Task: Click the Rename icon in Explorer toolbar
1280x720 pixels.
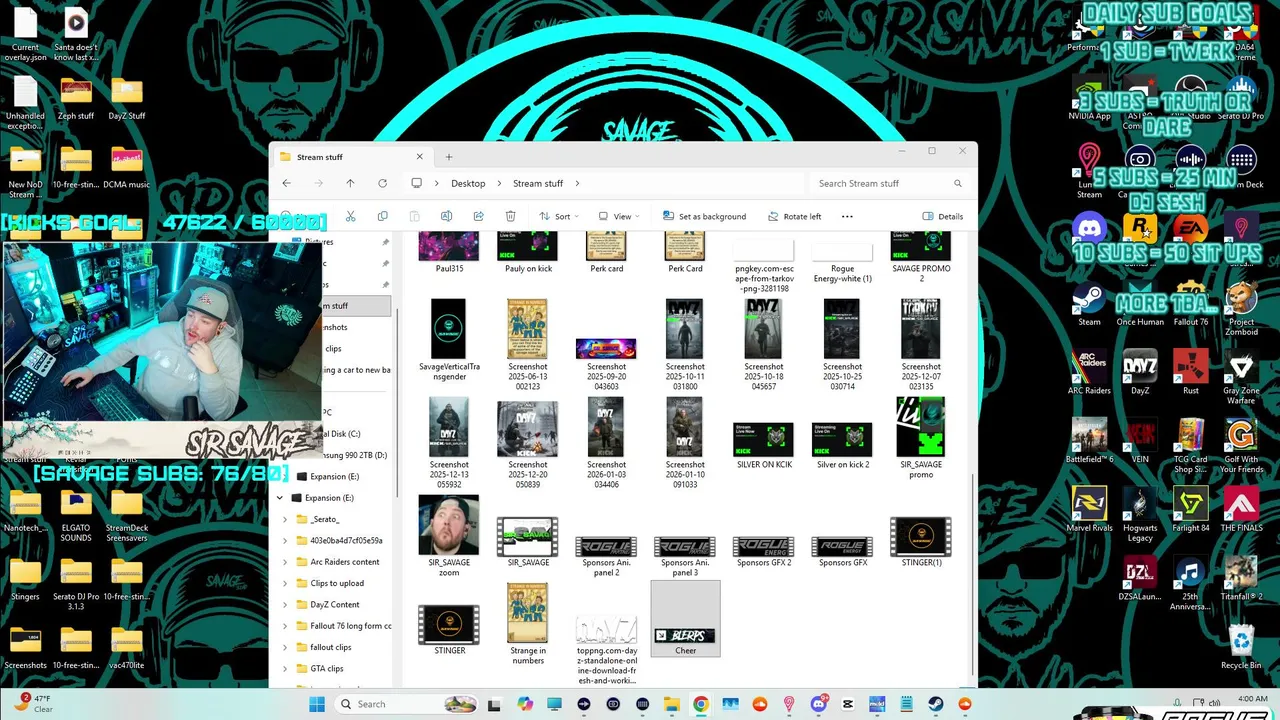Action: (x=446, y=216)
